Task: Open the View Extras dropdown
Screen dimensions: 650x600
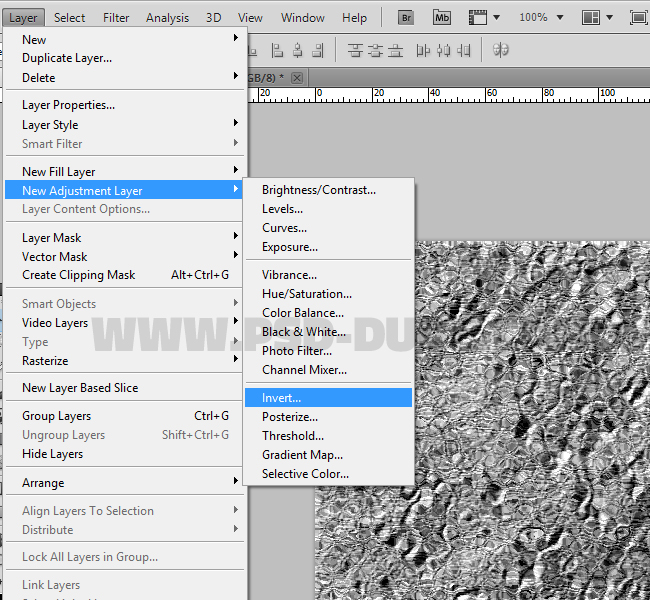Action: [x=485, y=17]
